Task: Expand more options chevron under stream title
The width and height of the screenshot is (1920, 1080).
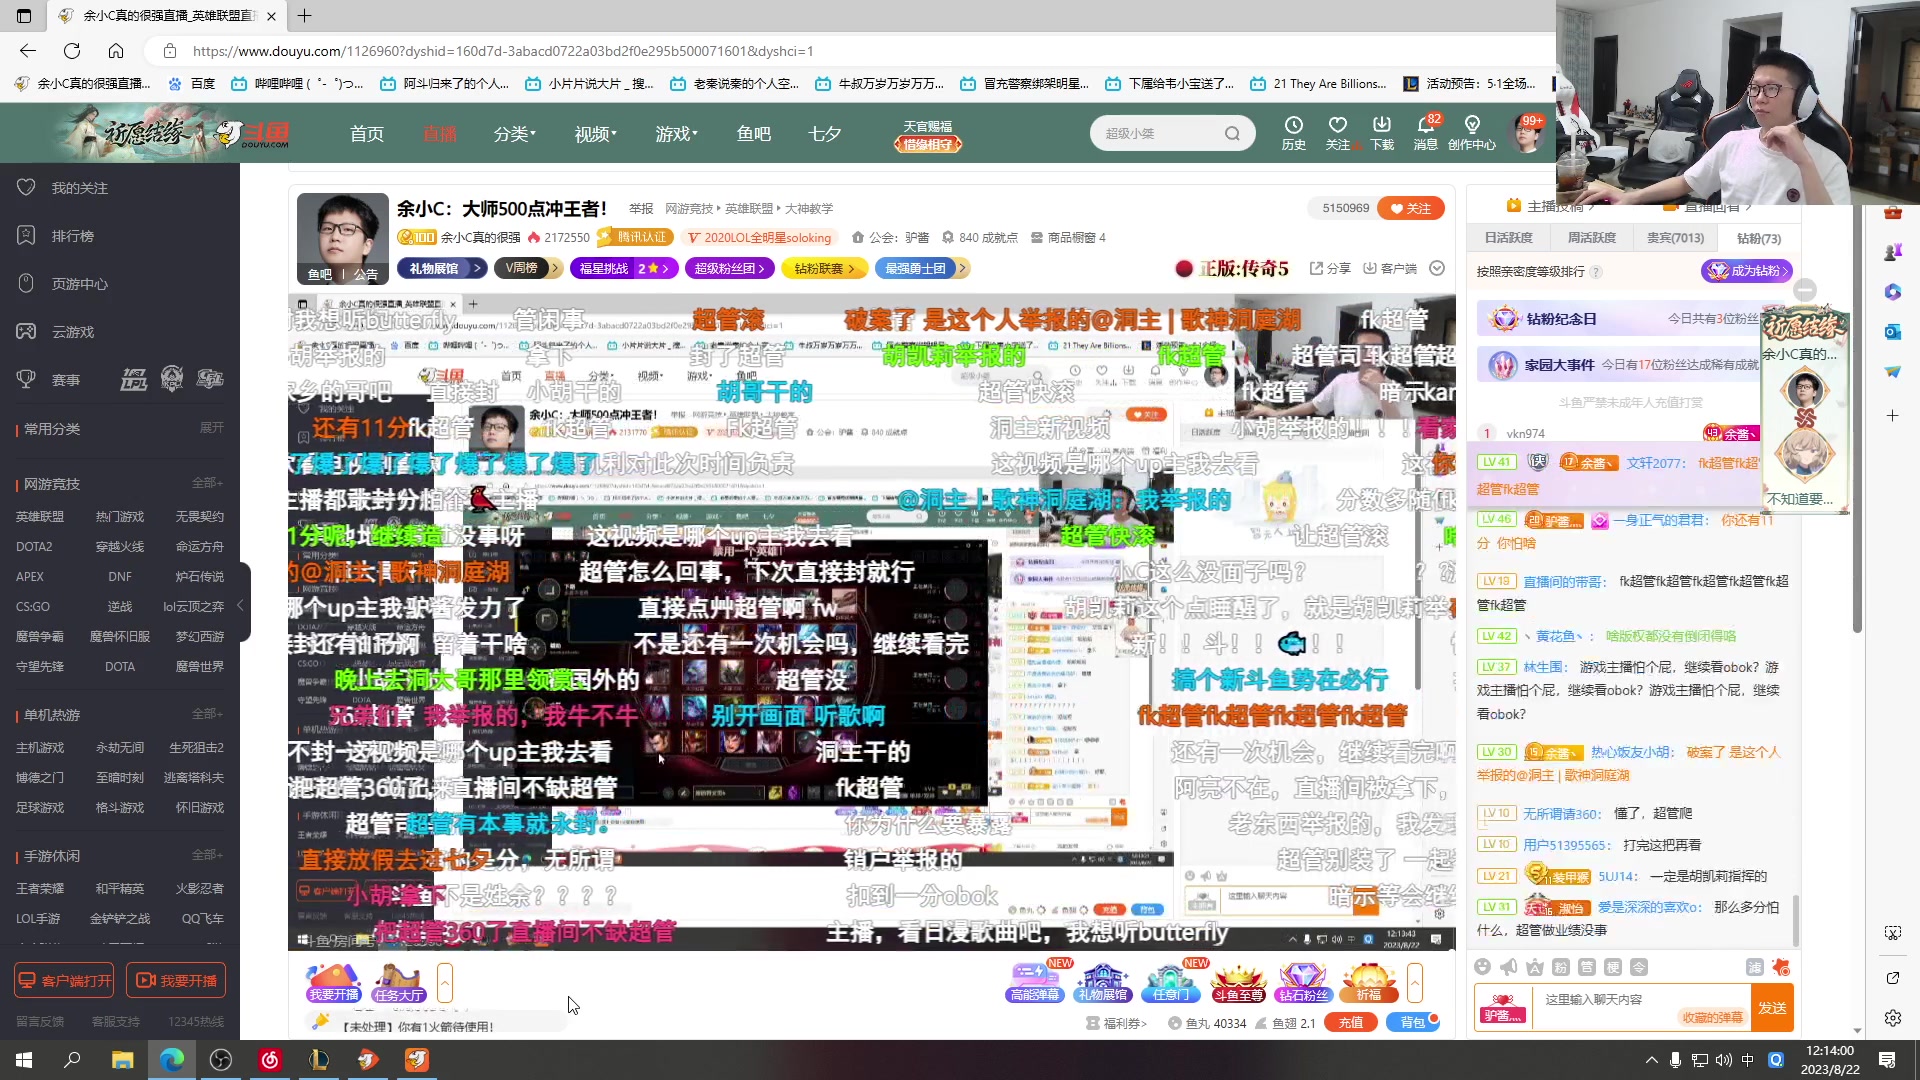Action: [1437, 268]
